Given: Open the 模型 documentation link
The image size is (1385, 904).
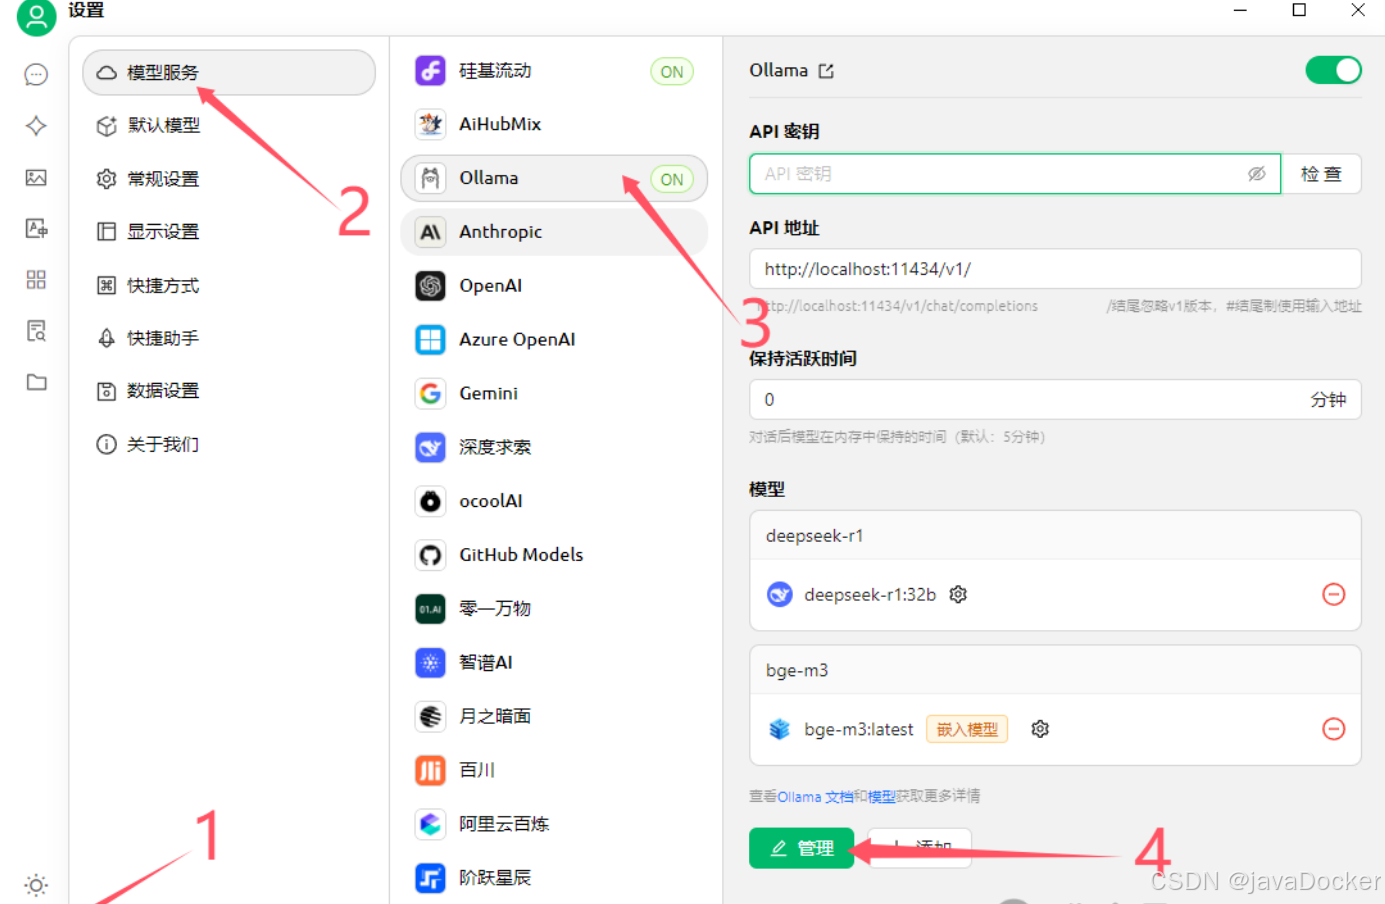Looking at the screenshot, I should pos(881,797).
